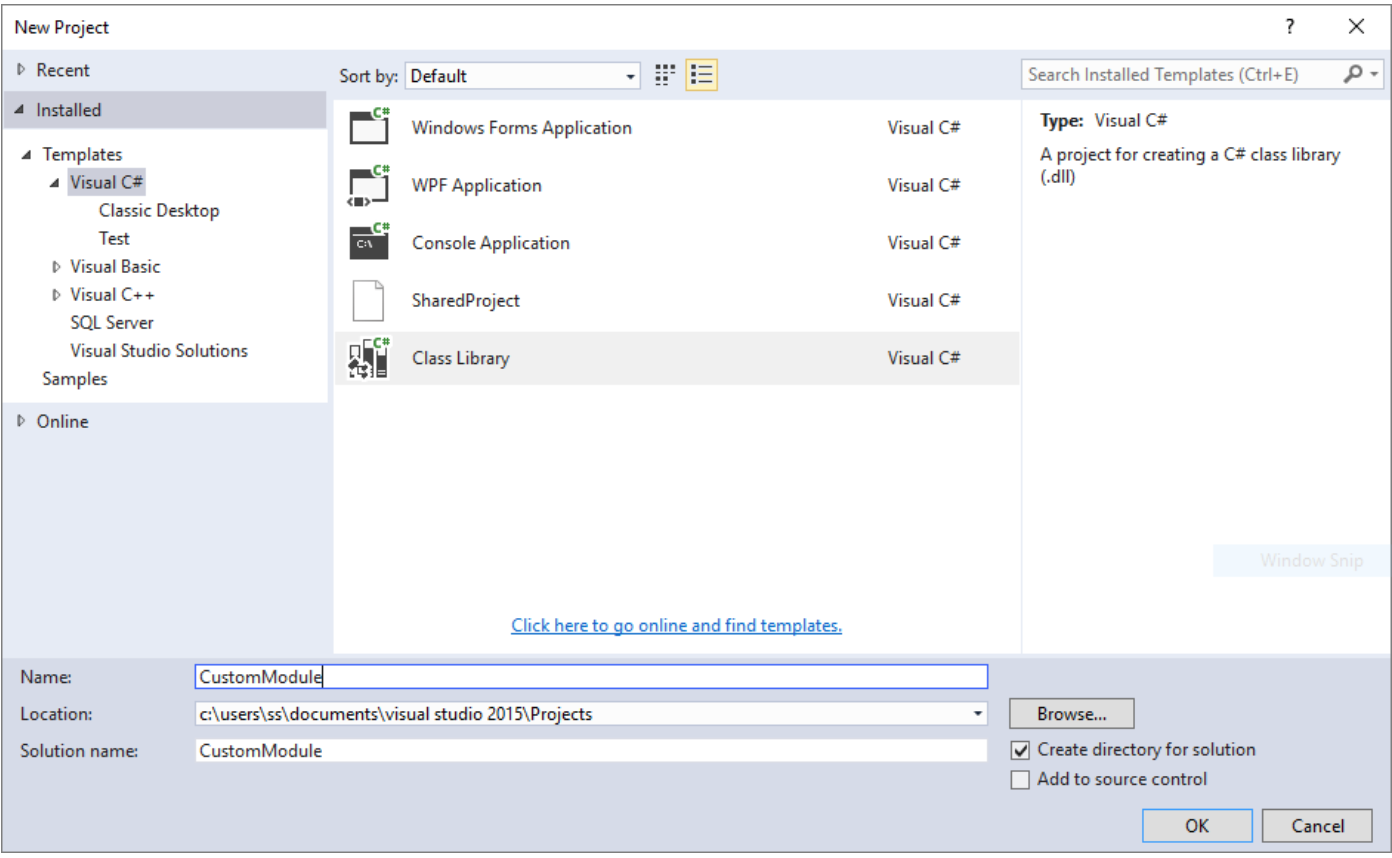Click the Name input field
This screenshot has height=858, width=1392.
(x=591, y=677)
